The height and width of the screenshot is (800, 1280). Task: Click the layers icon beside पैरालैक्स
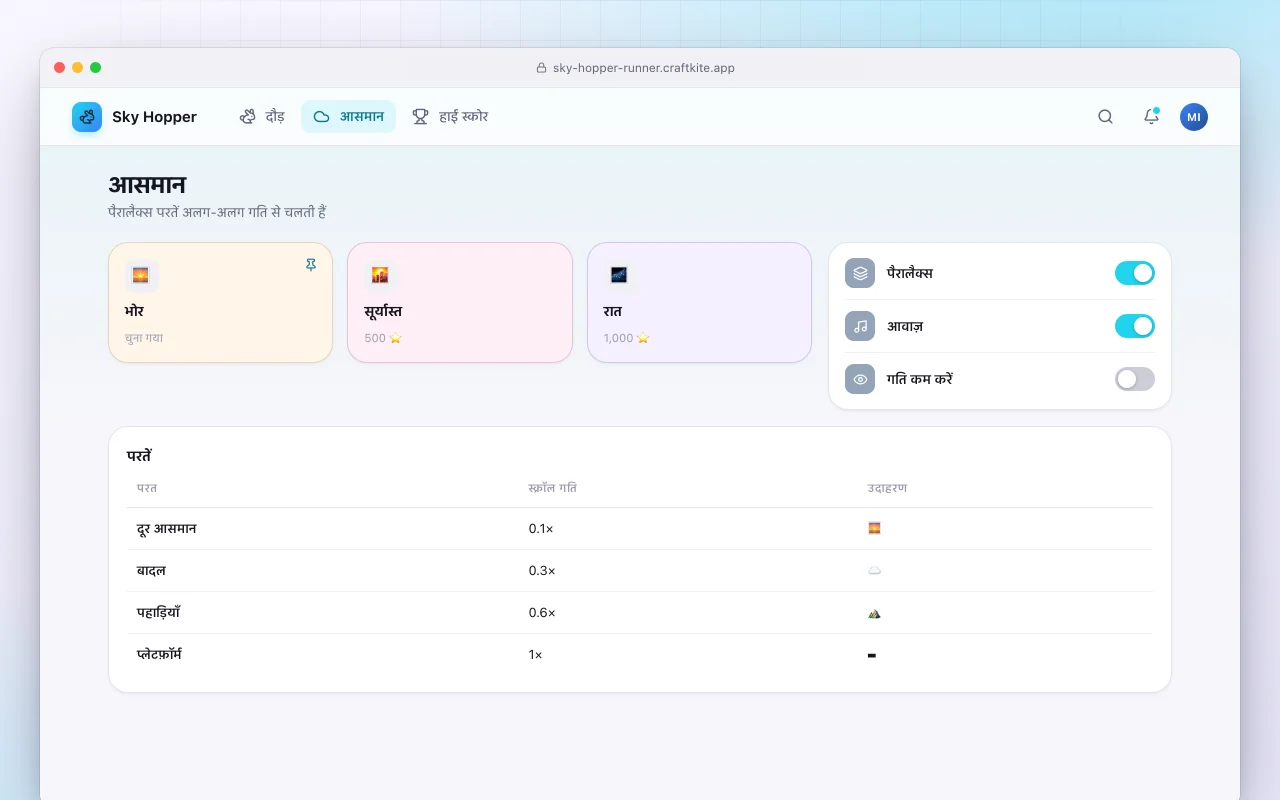coord(860,273)
